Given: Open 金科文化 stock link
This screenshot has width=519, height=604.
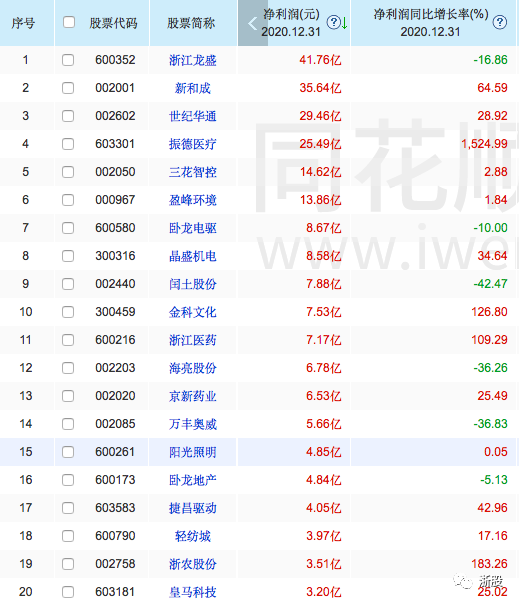Looking at the screenshot, I should (193, 312).
